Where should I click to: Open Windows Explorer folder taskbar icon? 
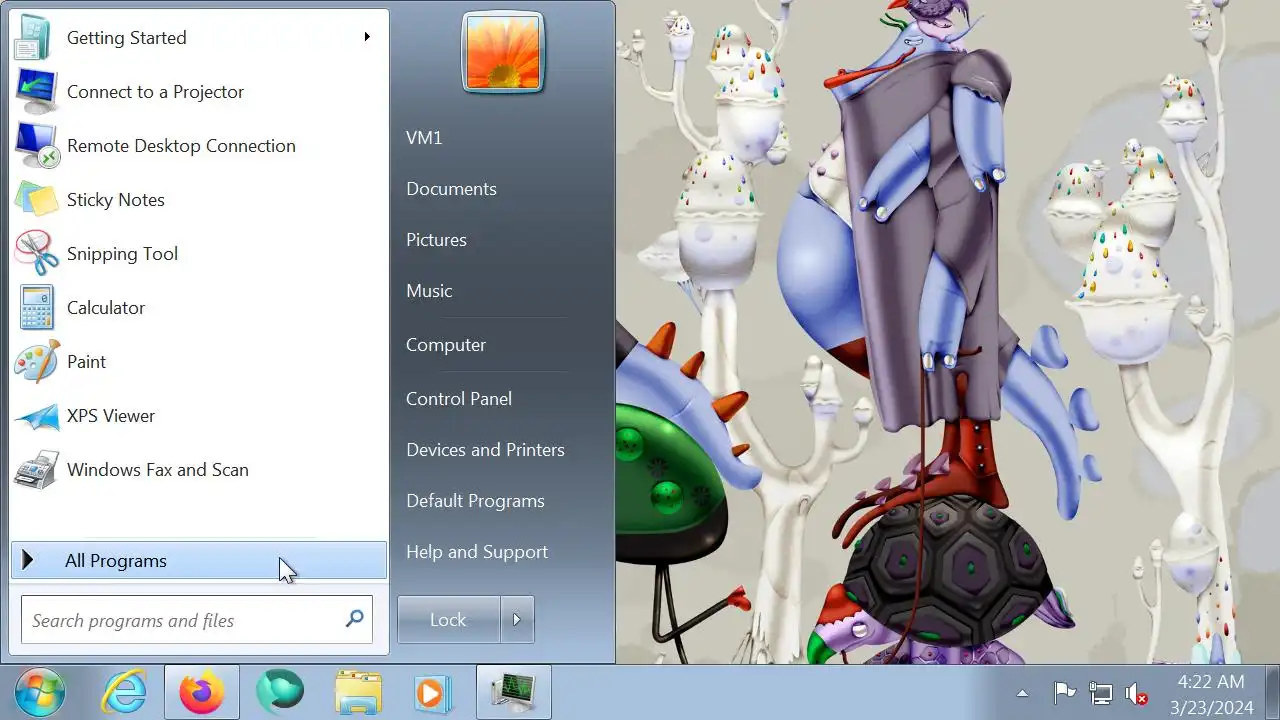(358, 692)
